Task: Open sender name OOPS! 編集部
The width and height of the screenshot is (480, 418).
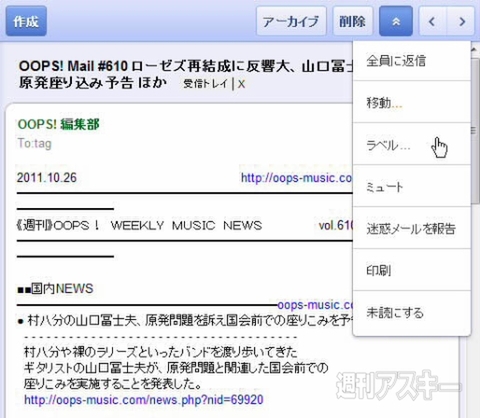Action: tap(59, 124)
